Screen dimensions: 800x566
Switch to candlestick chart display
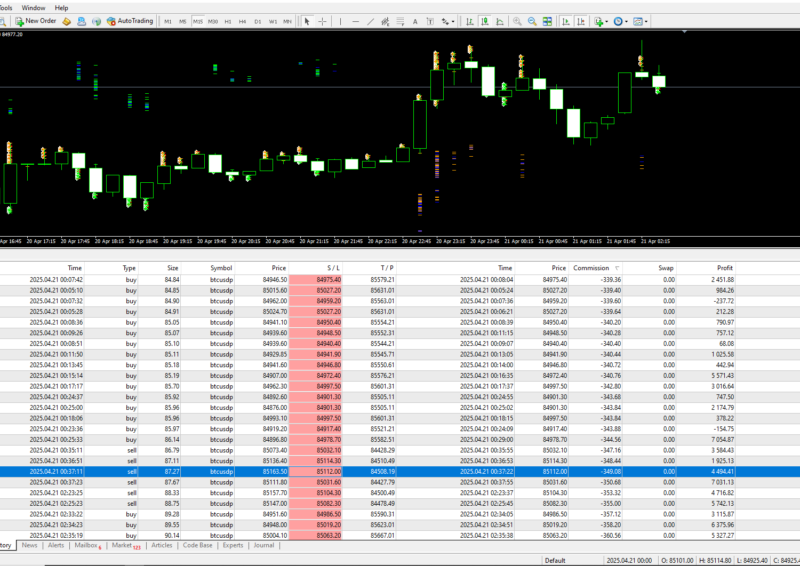483,20
